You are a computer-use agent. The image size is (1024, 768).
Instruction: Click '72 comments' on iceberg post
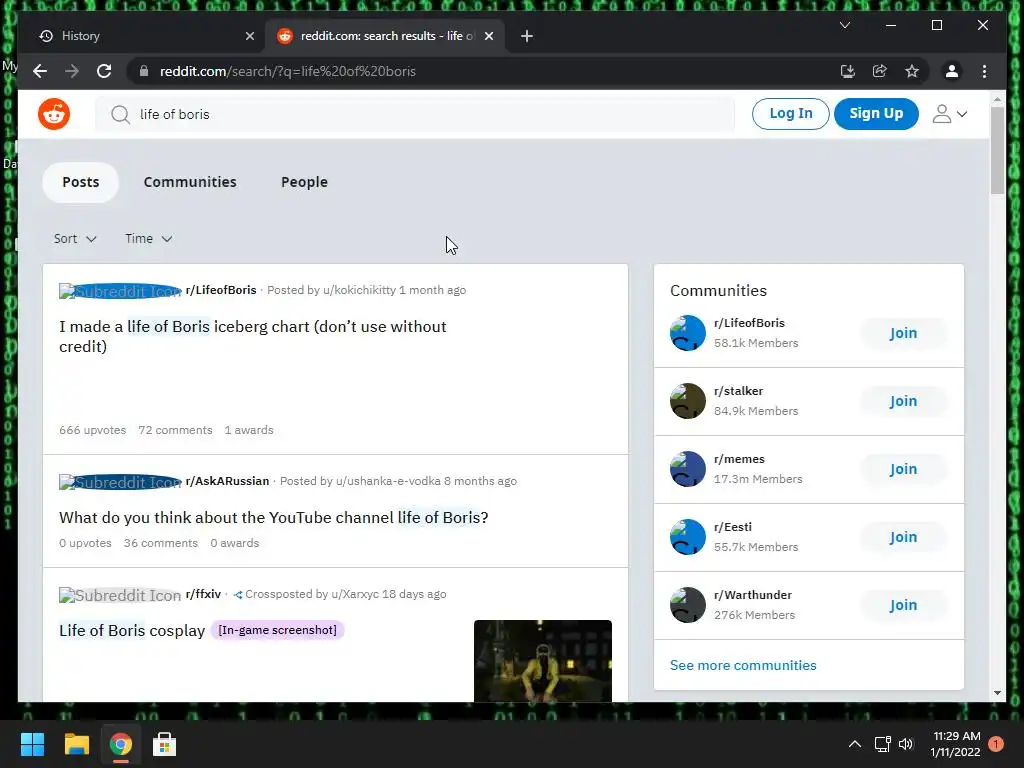(175, 430)
